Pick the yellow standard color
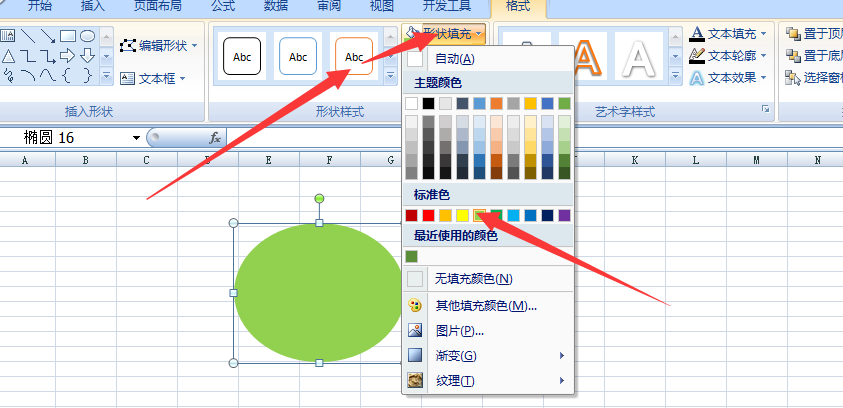This screenshot has height=408, width=843. [x=462, y=216]
